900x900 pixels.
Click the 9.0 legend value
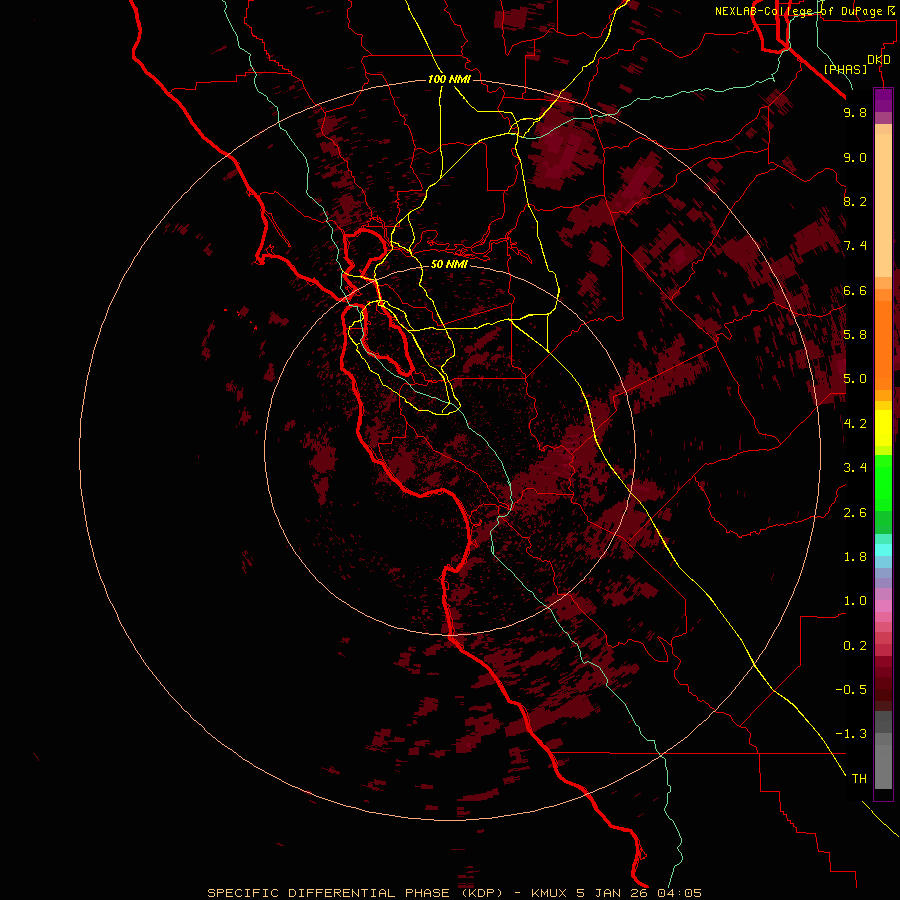coord(855,157)
